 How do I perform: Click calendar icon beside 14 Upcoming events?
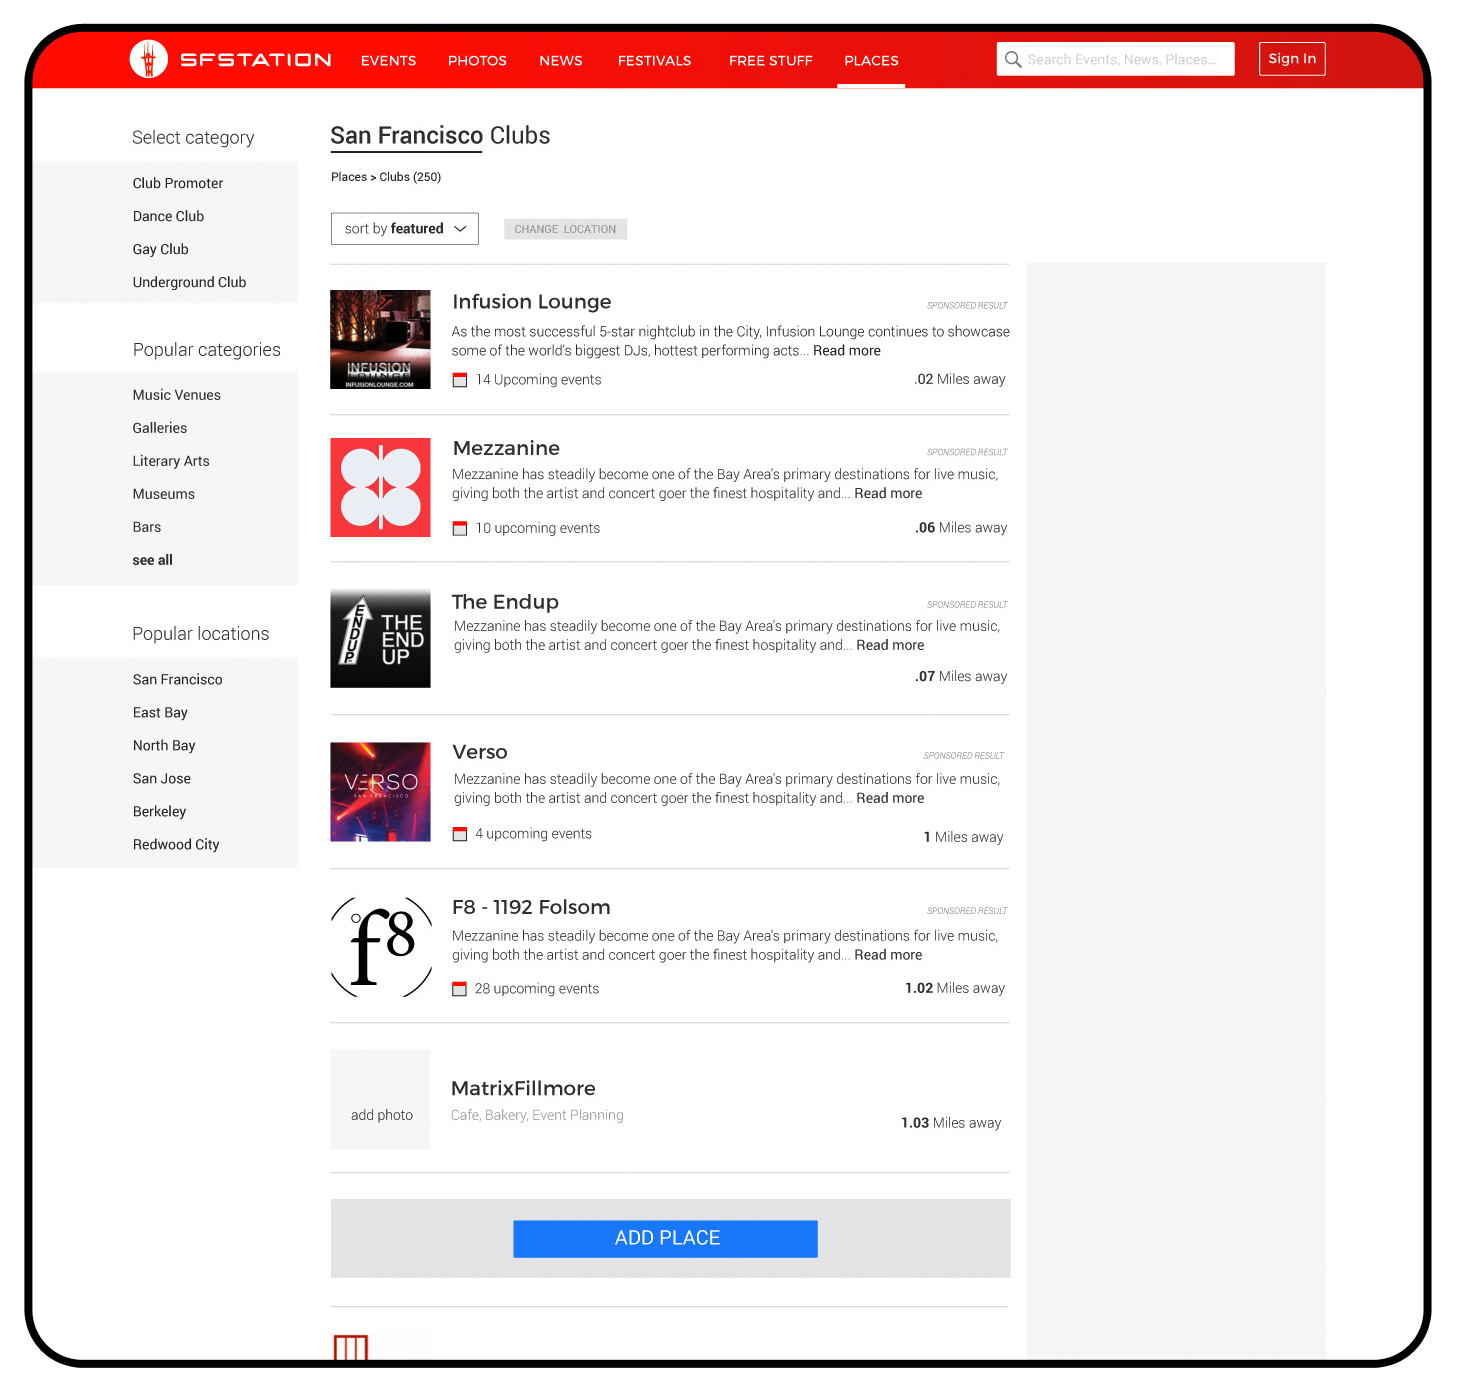tap(460, 380)
